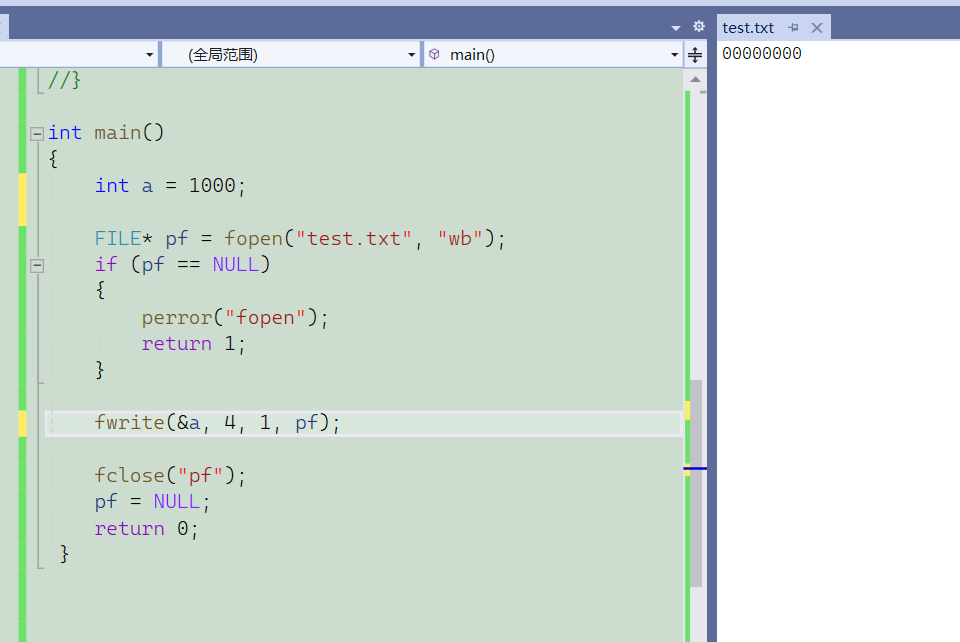This screenshot has height=642, width=960.
Task: Open the tab list dropdown arrow
Action: tap(676, 28)
